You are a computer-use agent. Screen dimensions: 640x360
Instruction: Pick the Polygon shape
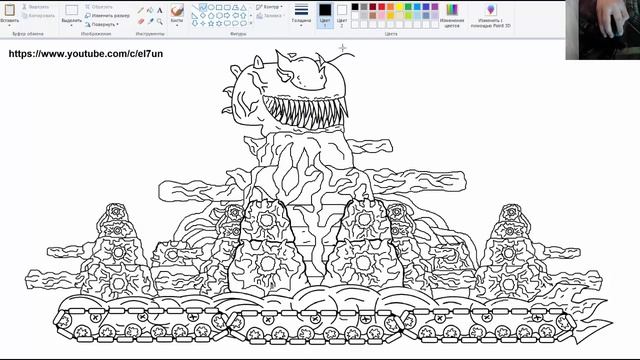(x=235, y=7)
